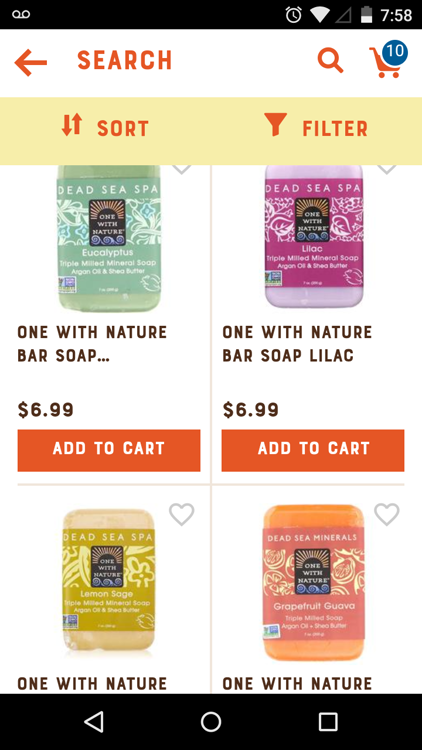Tap the Android home circle button
Image resolution: width=422 pixels, height=750 pixels.
211,722
